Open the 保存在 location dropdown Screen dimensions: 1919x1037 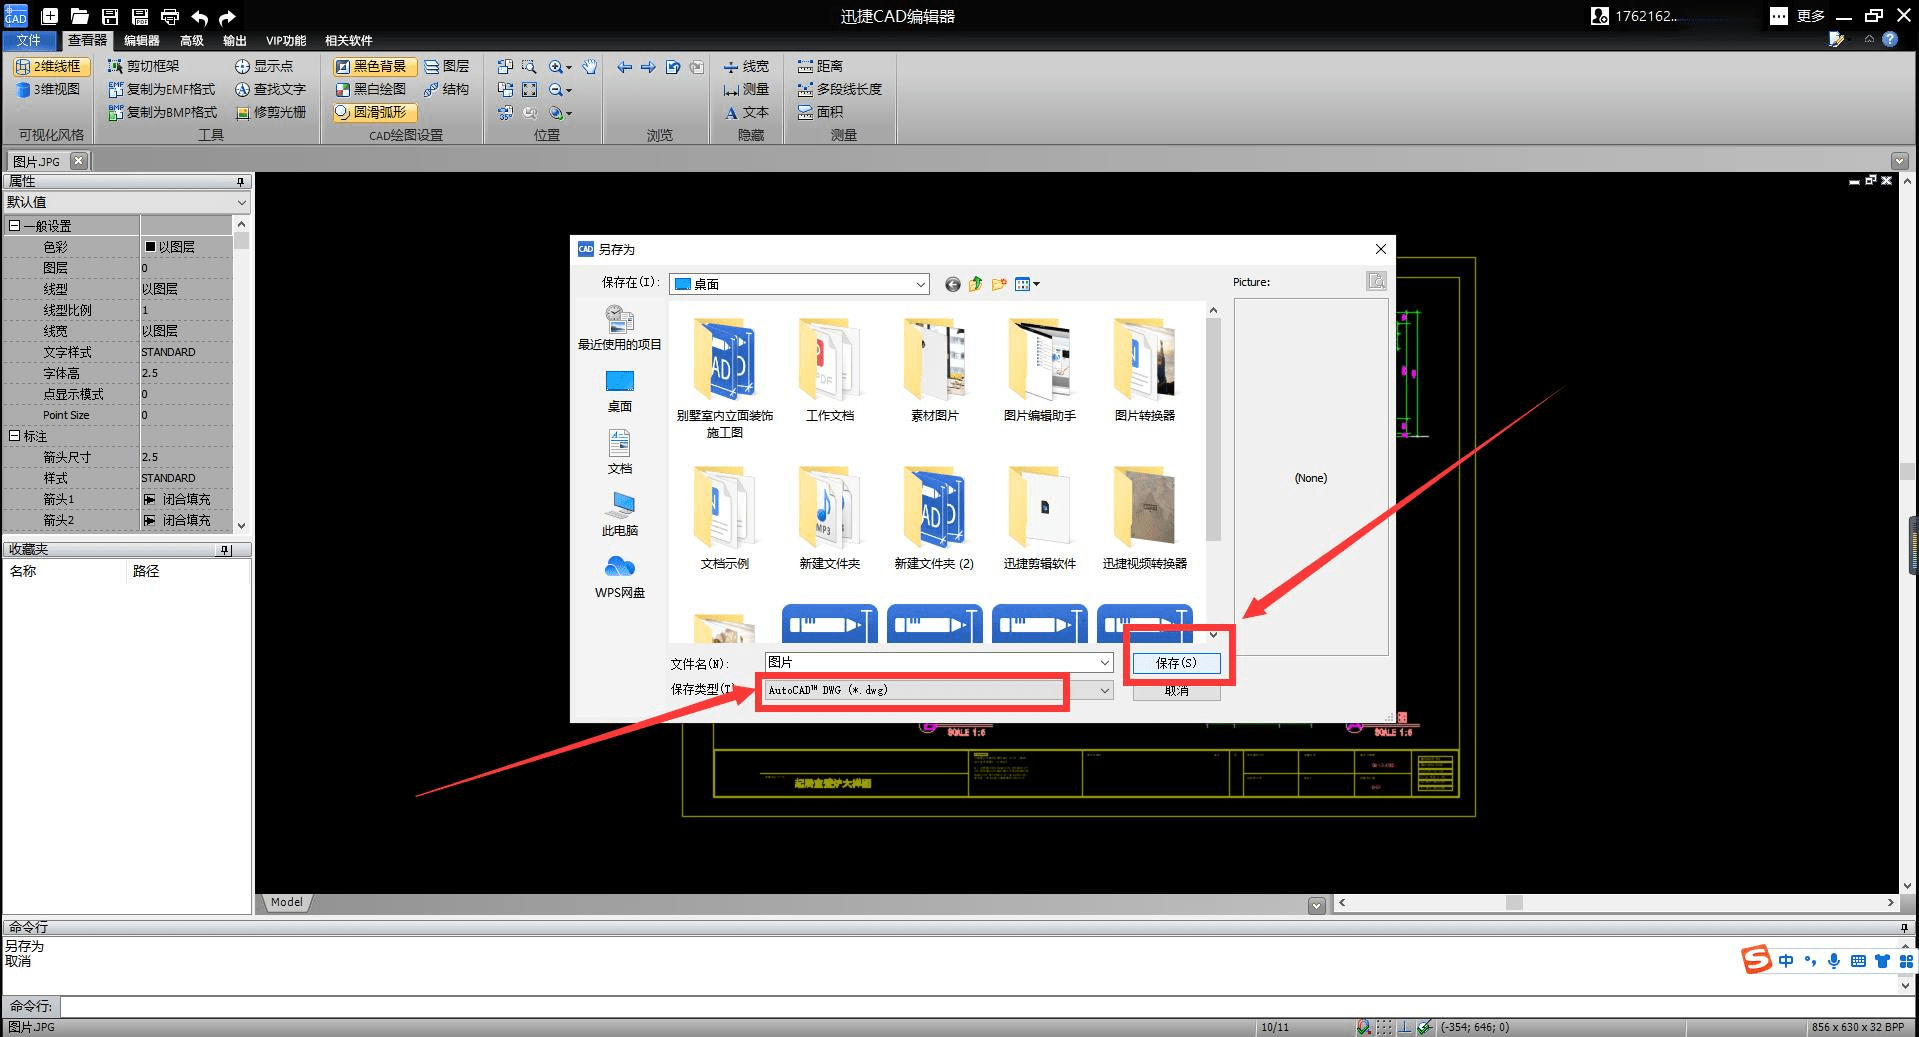pos(799,284)
